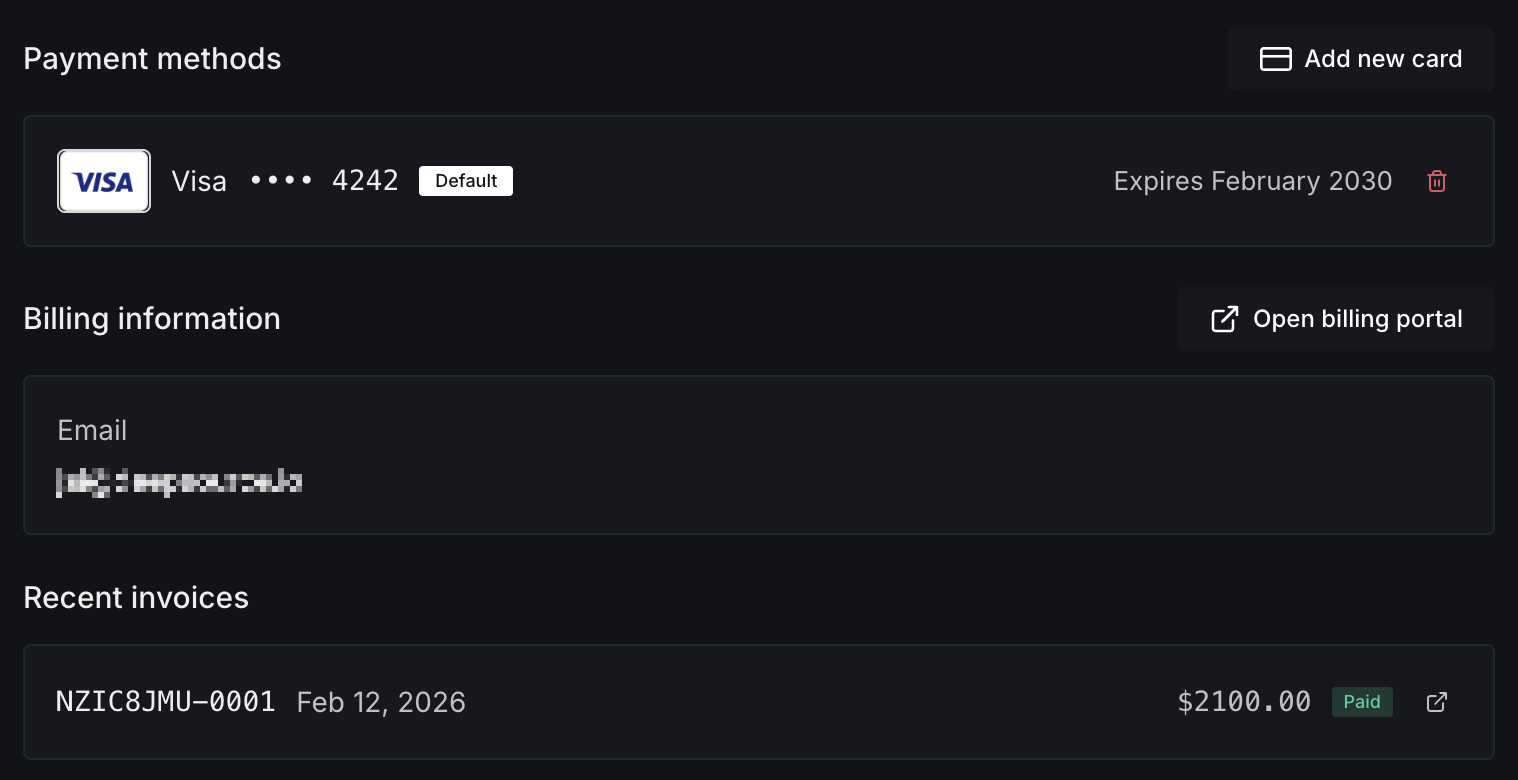Image resolution: width=1518 pixels, height=780 pixels.
Task: Click the Visa card logo
Action: pos(104,181)
